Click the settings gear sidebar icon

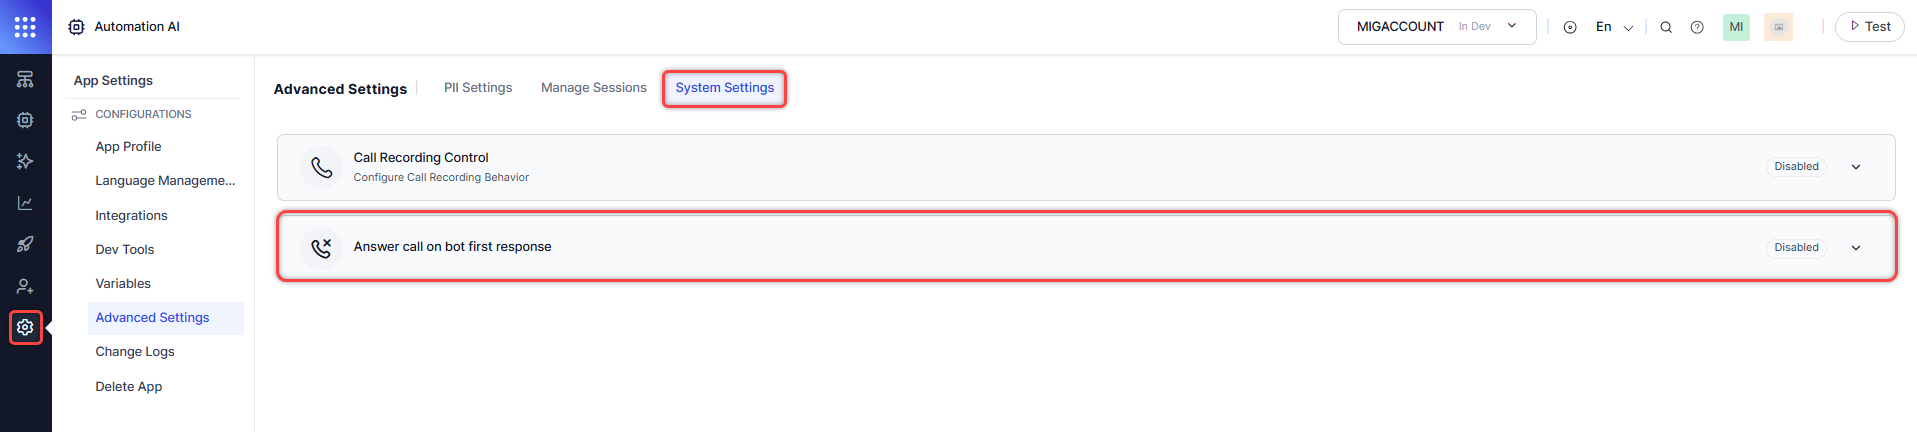tap(25, 327)
